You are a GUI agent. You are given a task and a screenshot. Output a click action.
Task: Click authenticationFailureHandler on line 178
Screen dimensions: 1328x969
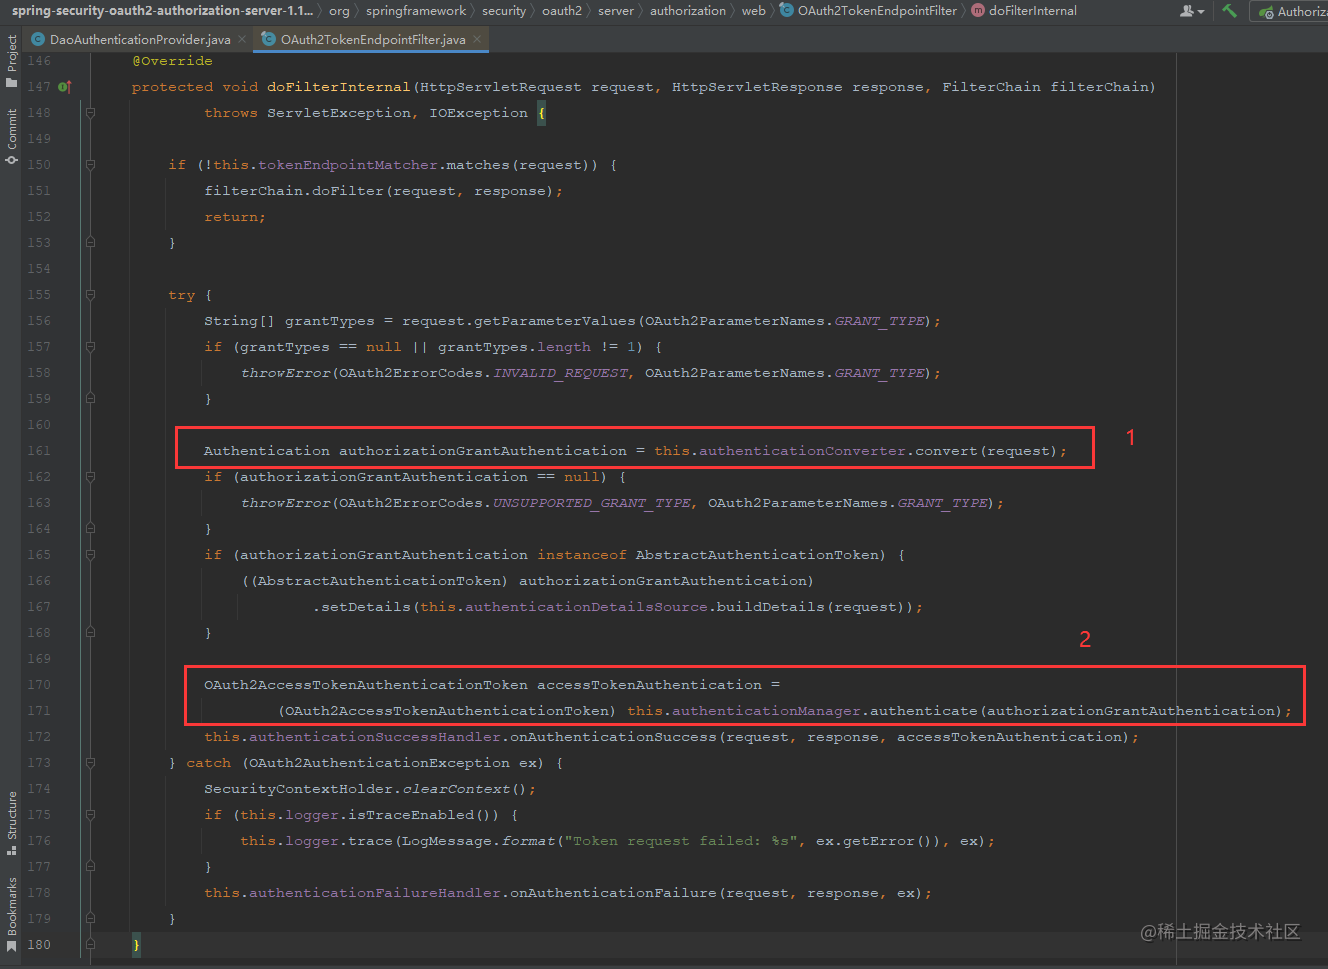pyautogui.click(x=375, y=893)
